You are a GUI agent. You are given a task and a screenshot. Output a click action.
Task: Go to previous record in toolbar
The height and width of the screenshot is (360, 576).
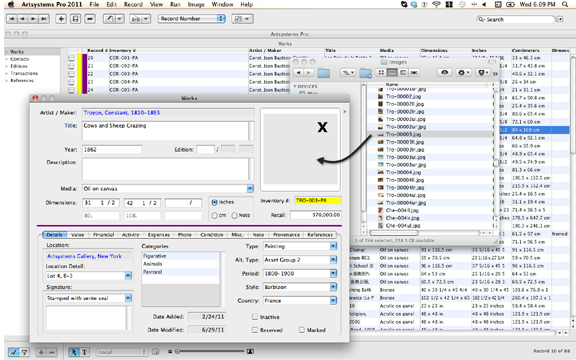click(x=22, y=19)
